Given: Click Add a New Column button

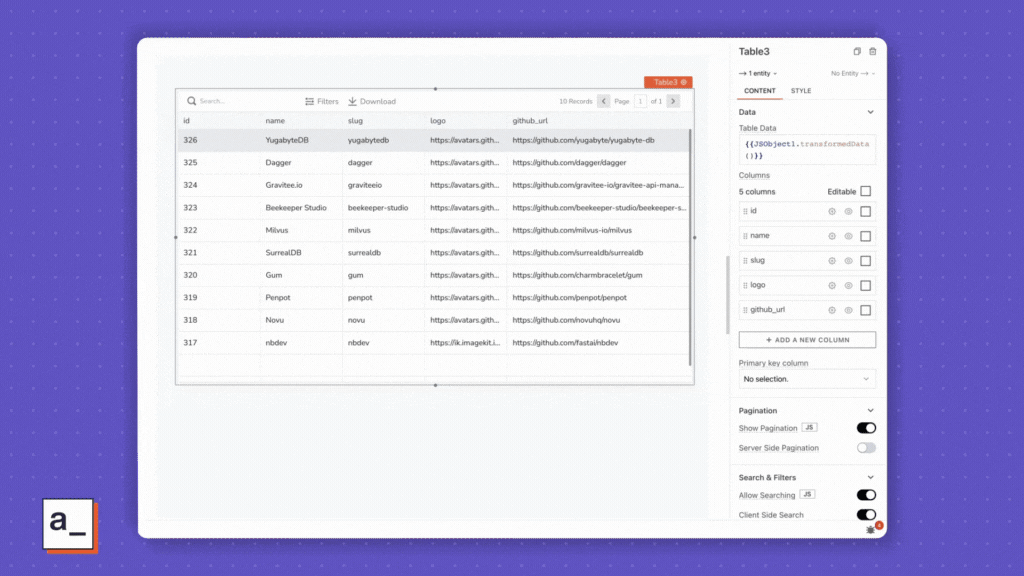Looking at the screenshot, I should pyautogui.click(x=807, y=340).
